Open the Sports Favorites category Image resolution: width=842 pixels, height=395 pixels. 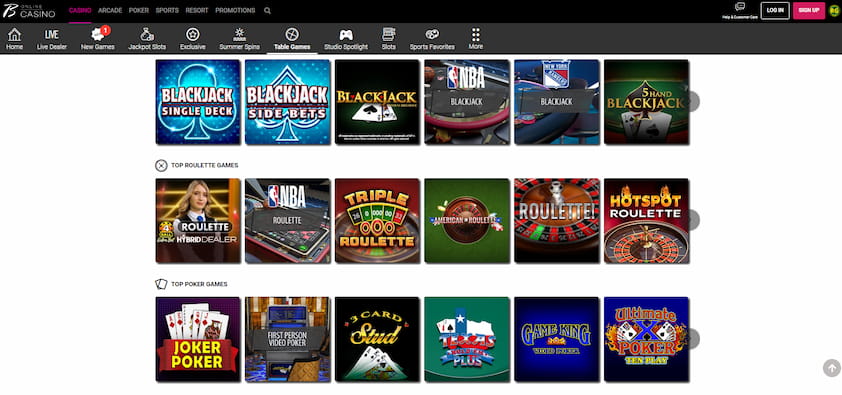(x=432, y=39)
